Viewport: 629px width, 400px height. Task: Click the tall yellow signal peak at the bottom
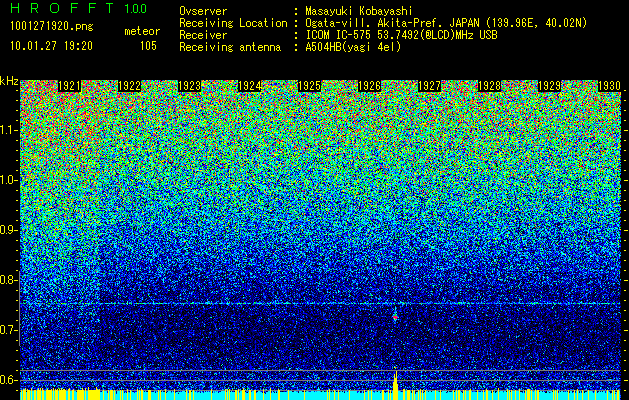(x=396, y=384)
